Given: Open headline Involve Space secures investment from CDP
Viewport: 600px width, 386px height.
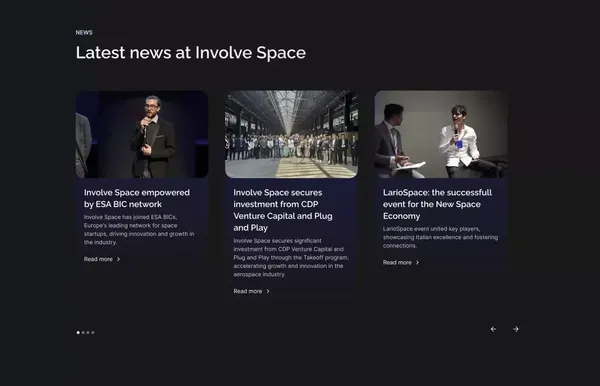Looking at the screenshot, I should tap(283, 210).
